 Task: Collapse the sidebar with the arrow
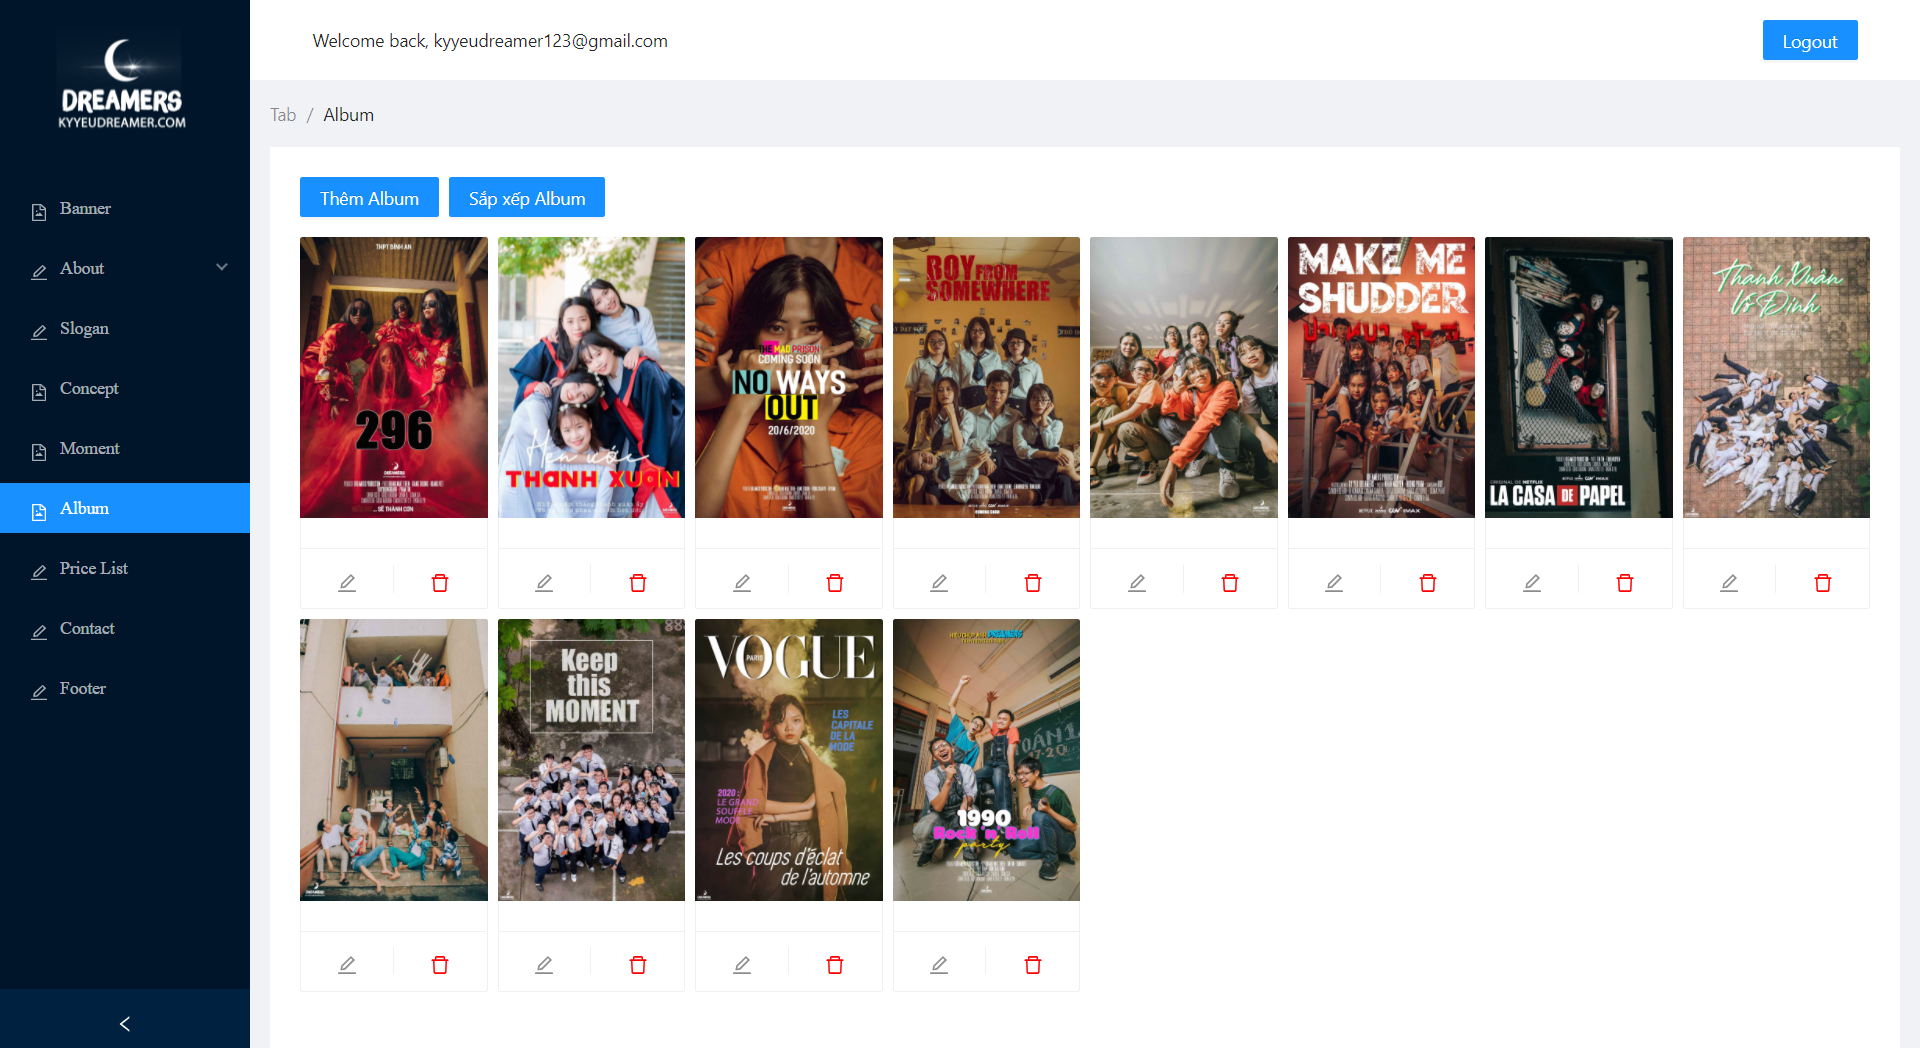(125, 1023)
